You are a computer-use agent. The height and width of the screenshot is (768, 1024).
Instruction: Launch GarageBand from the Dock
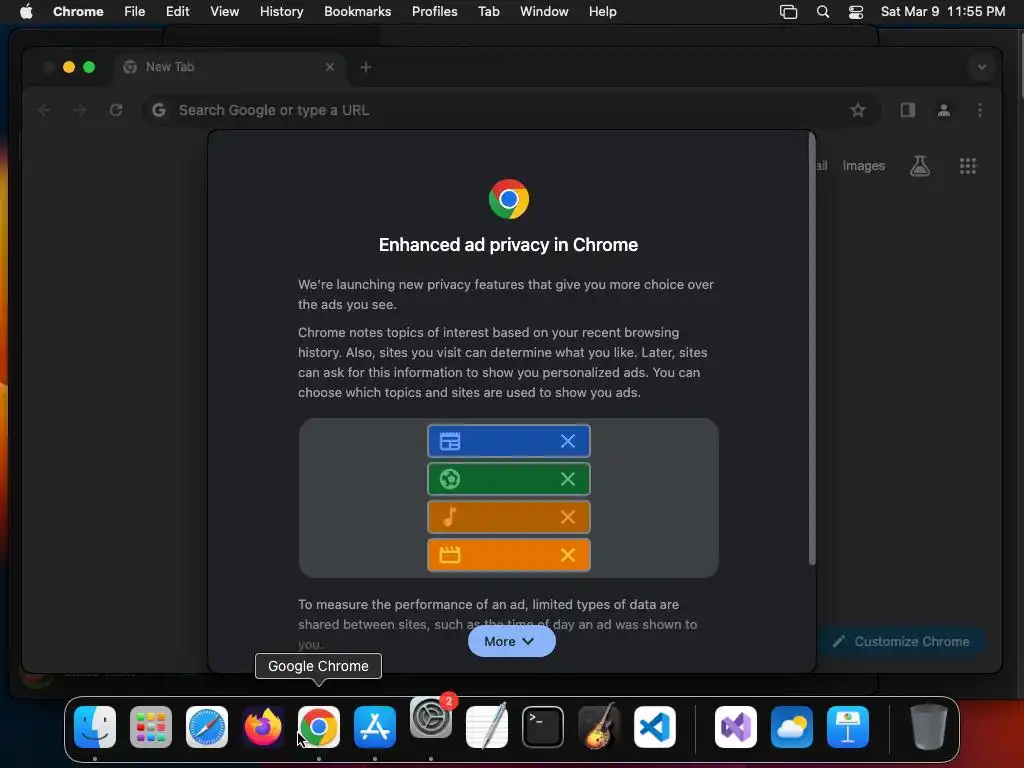[x=599, y=727]
